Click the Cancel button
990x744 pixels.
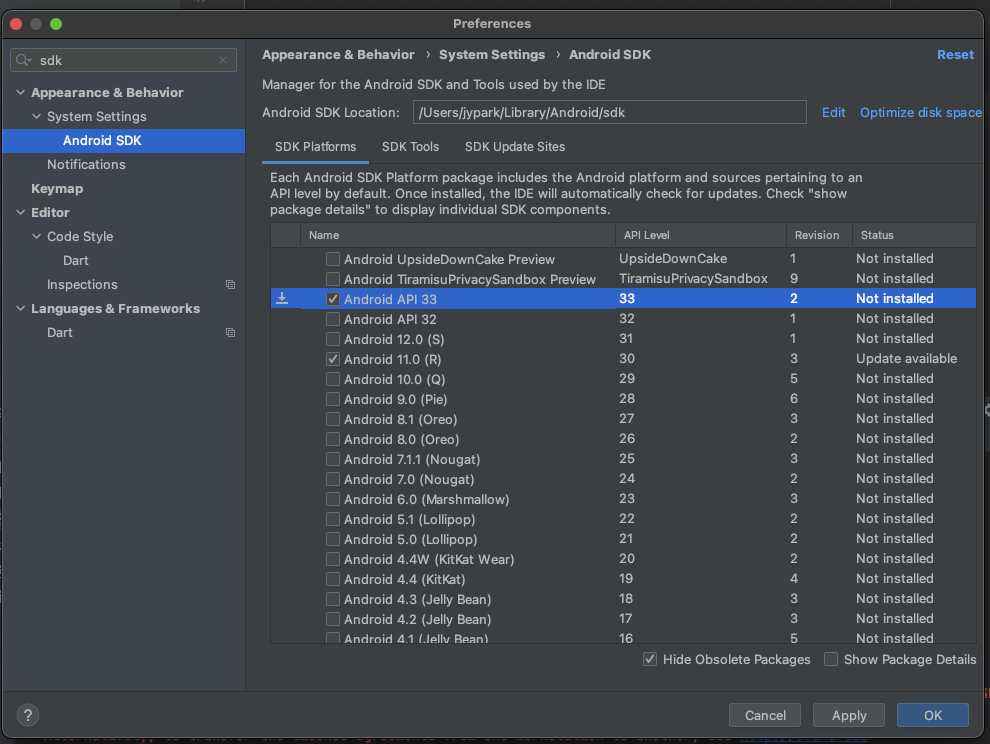[765, 715]
